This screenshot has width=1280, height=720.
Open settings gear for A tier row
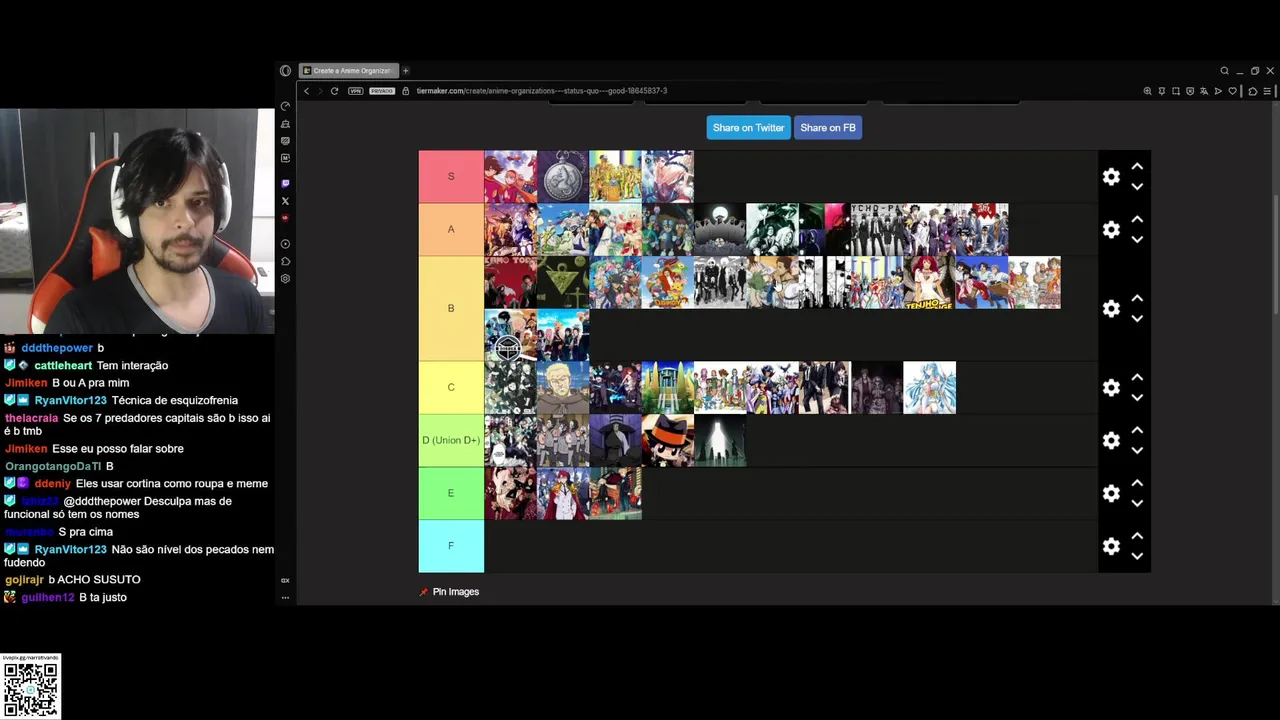pyautogui.click(x=1111, y=230)
